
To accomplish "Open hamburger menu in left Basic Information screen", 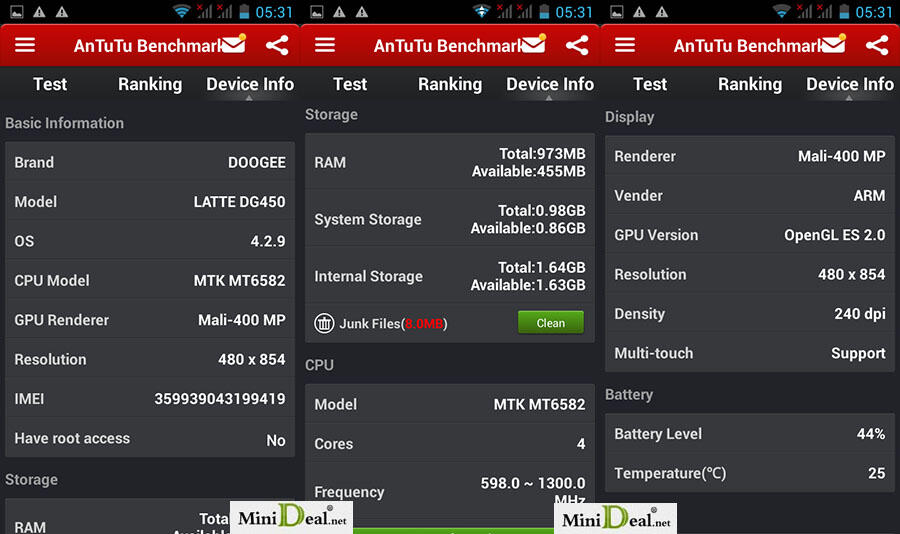I will (25, 45).
